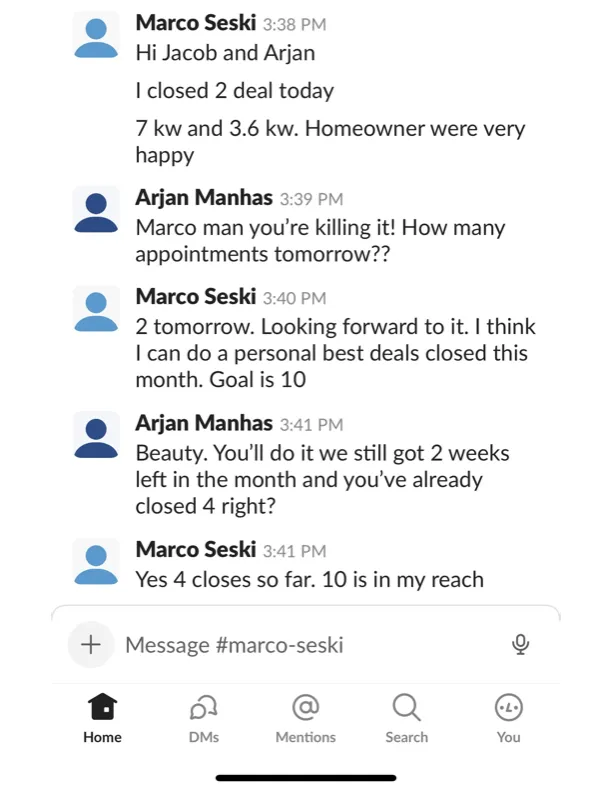Switch to the DMs tab

[x=203, y=718]
